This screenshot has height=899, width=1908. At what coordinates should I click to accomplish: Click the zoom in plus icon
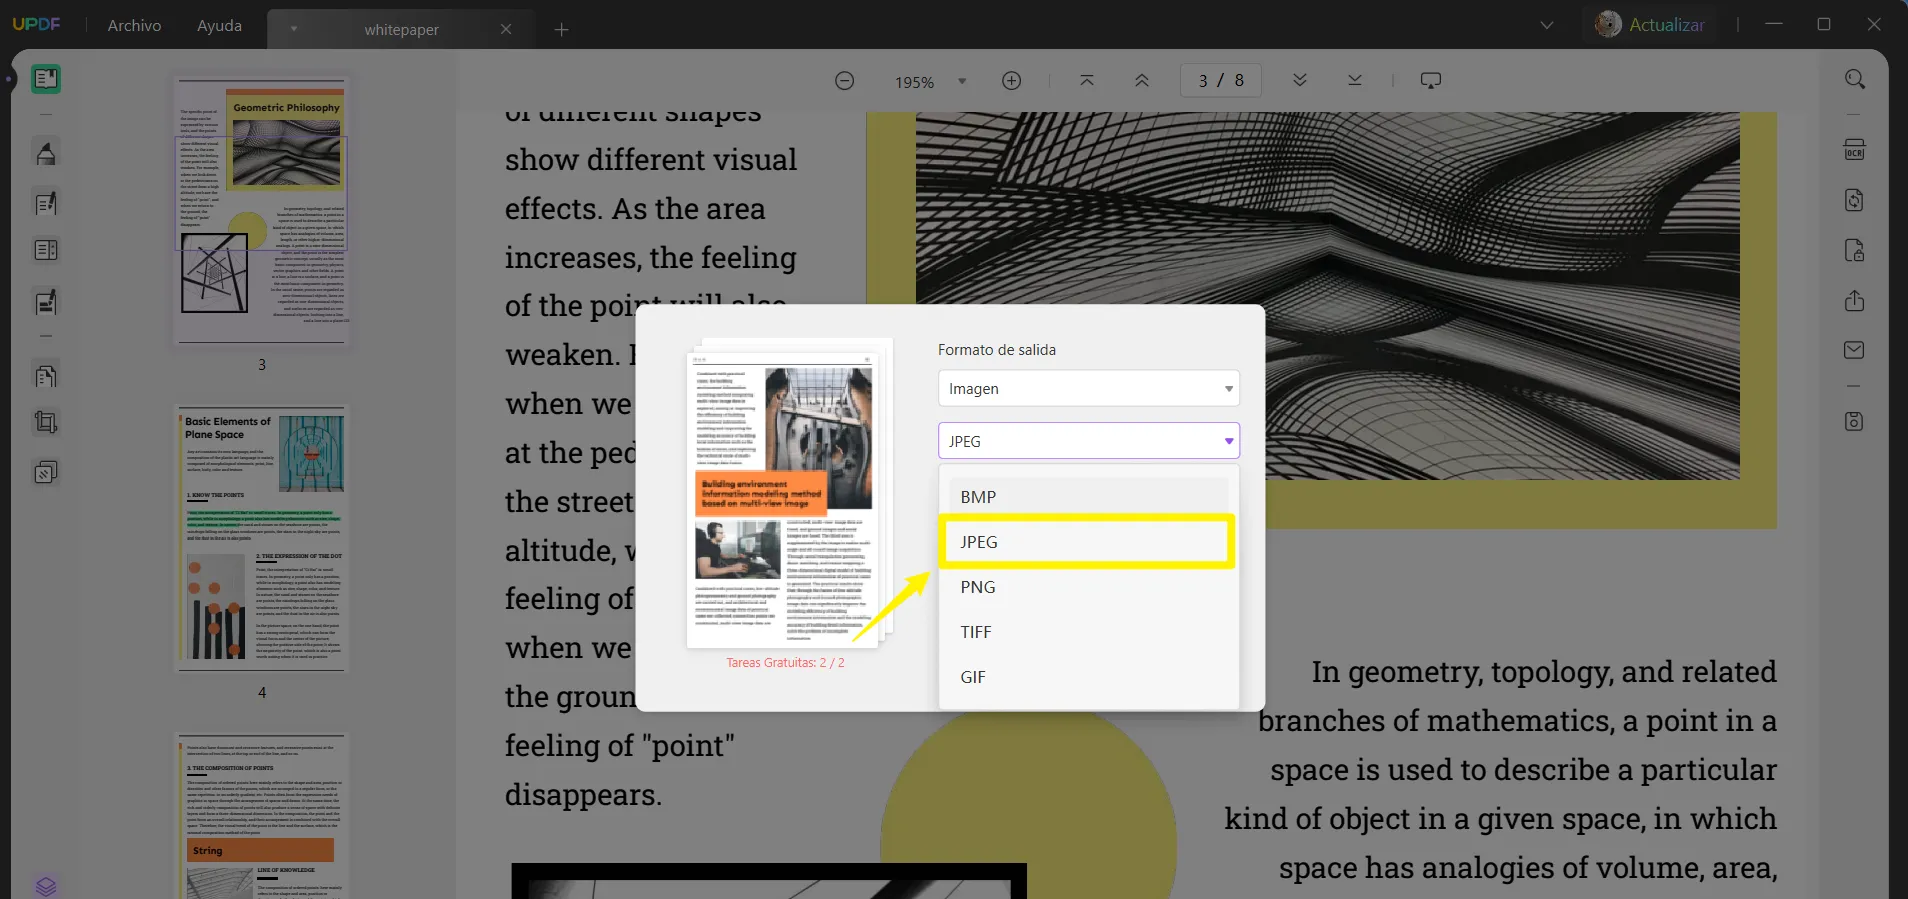[1012, 81]
